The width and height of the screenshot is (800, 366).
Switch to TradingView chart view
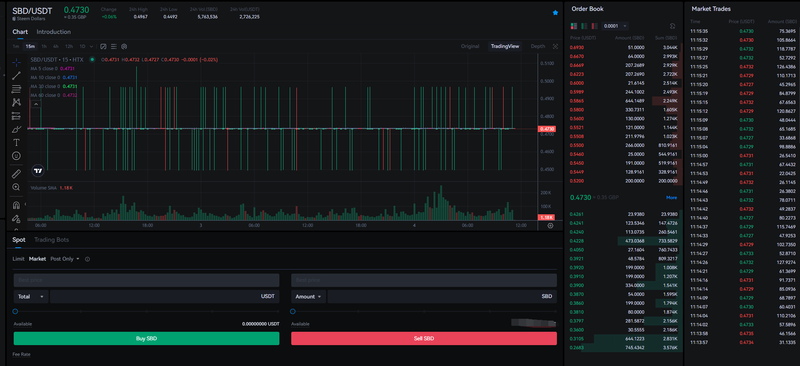pyautogui.click(x=505, y=46)
